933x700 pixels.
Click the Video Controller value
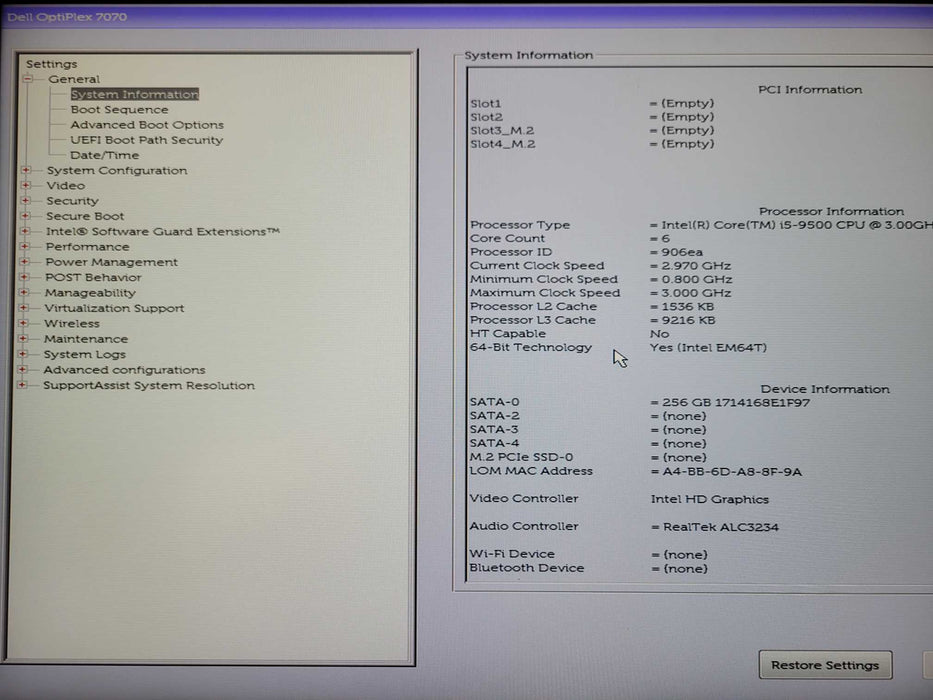710,499
